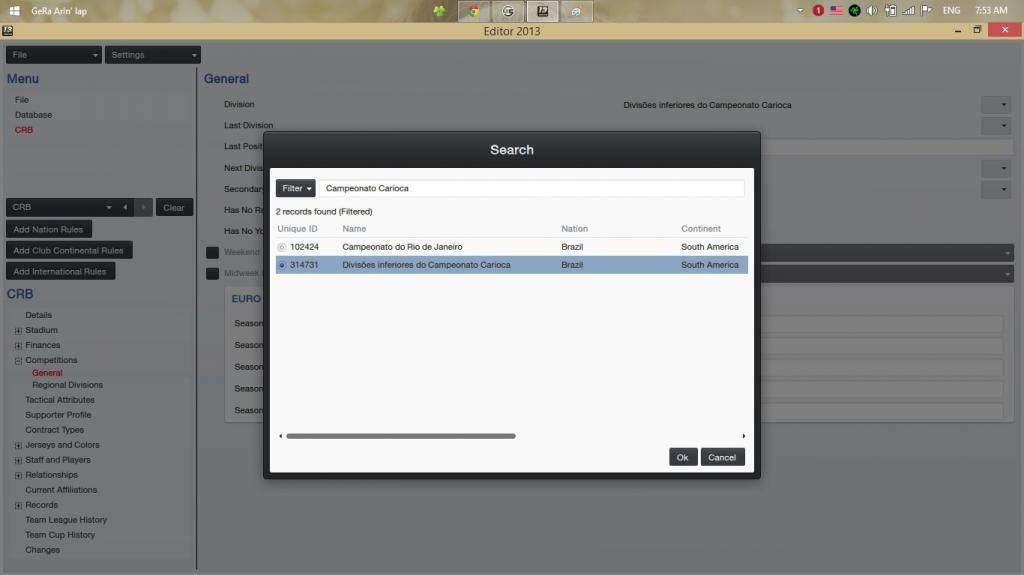Confirm search with Ok button

pyautogui.click(x=682, y=457)
